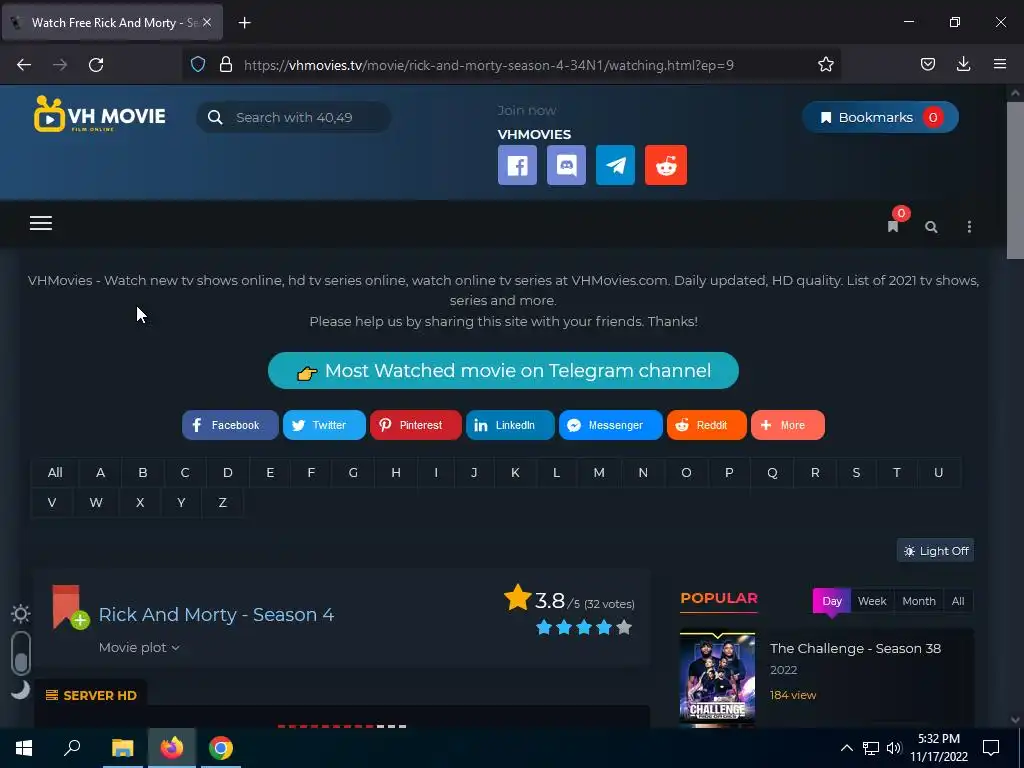Open Rick And Morty - Season 4 title link
The width and height of the screenshot is (1024, 768).
pyautogui.click(x=216, y=615)
